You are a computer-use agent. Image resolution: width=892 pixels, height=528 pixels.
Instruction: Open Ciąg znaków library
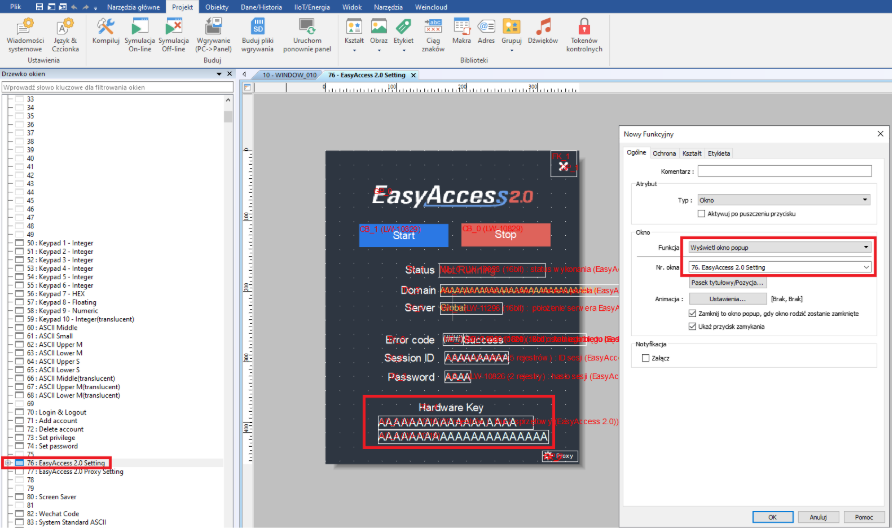point(433,35)
